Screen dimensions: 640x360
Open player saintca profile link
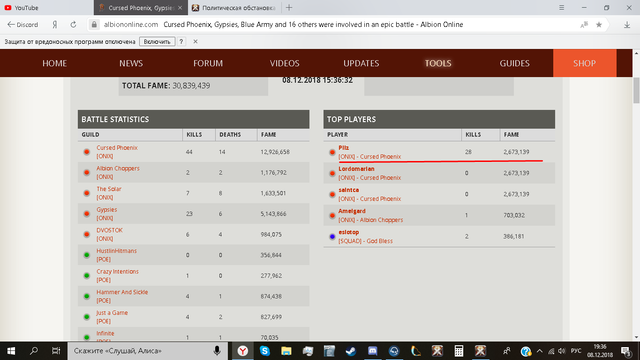[349, 190]
